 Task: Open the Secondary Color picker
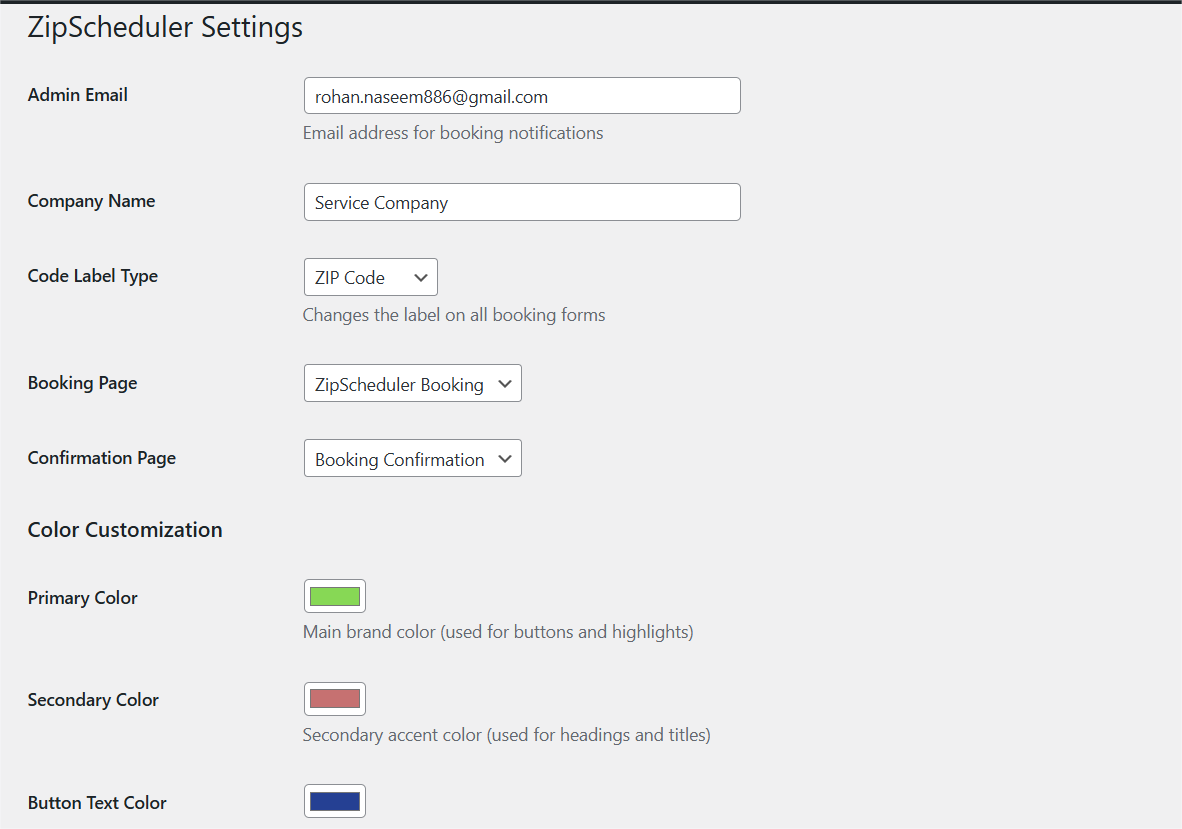click(334, 698)
